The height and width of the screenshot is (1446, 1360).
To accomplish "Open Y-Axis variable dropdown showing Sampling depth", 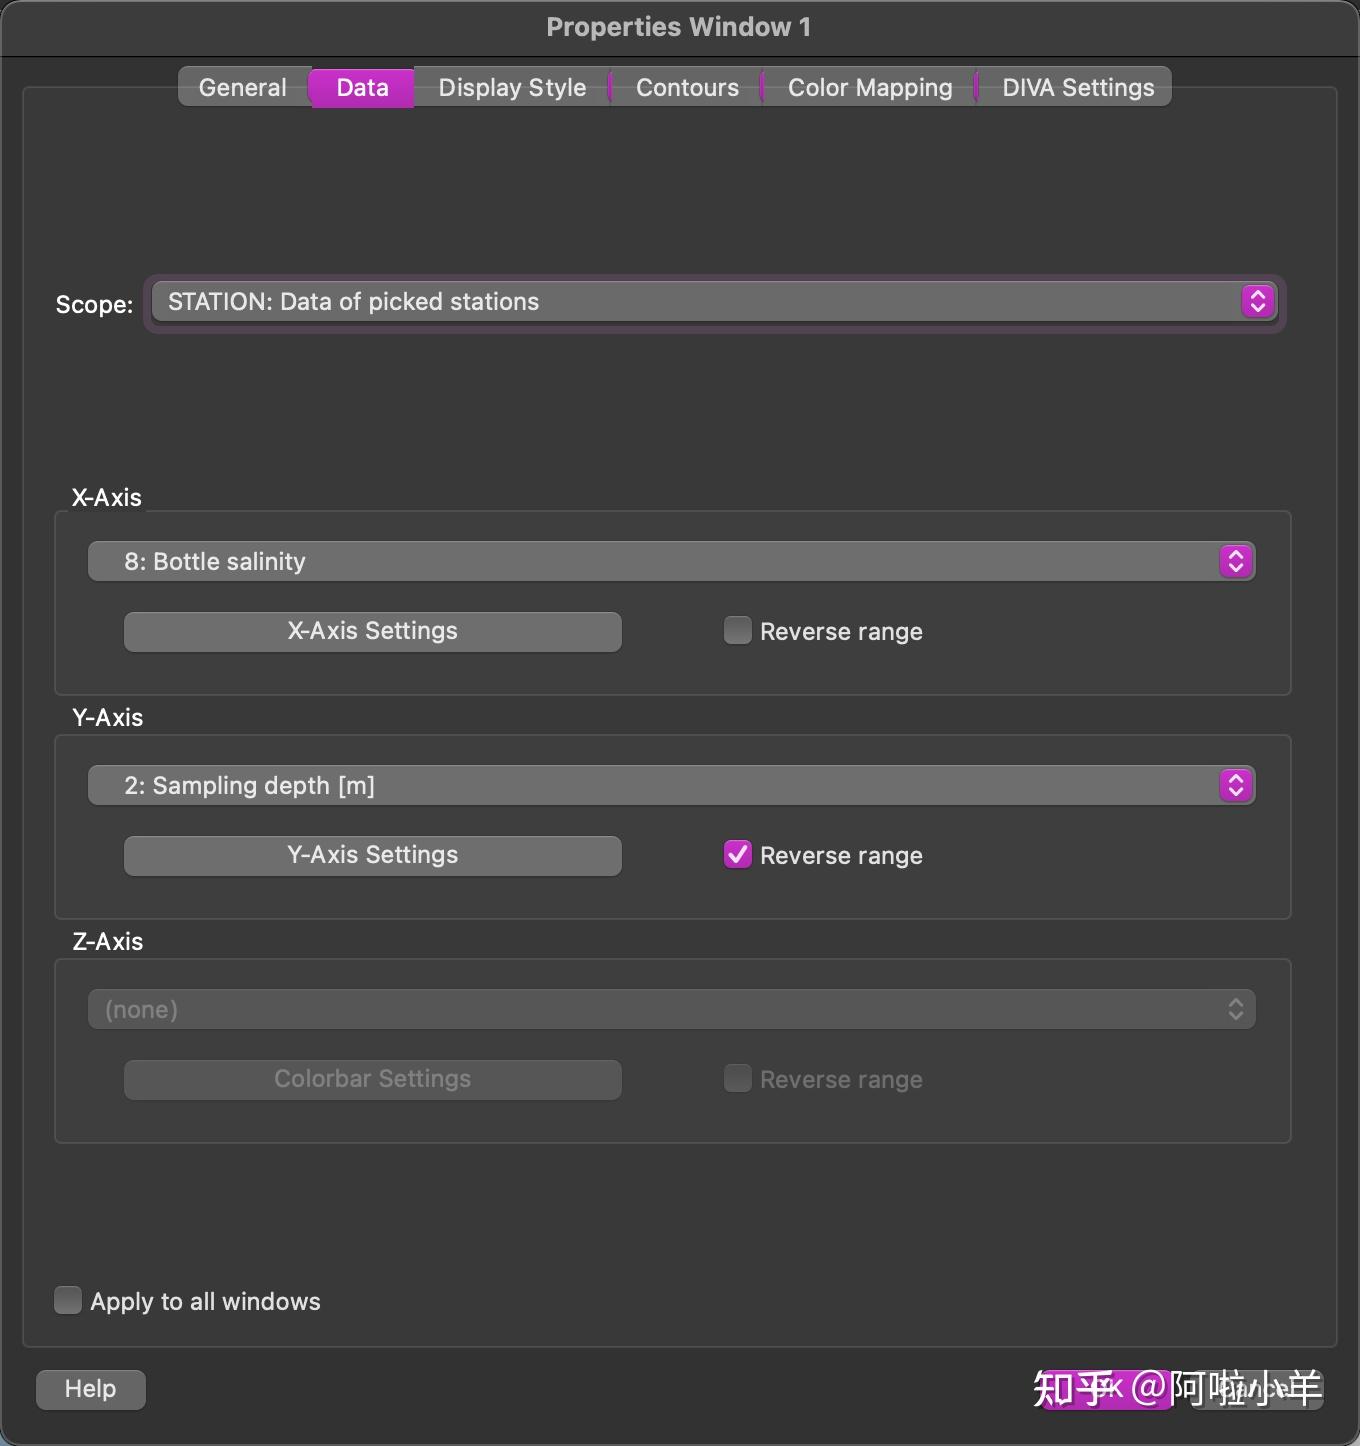I will pyautogui.click(x=650, y=786).
